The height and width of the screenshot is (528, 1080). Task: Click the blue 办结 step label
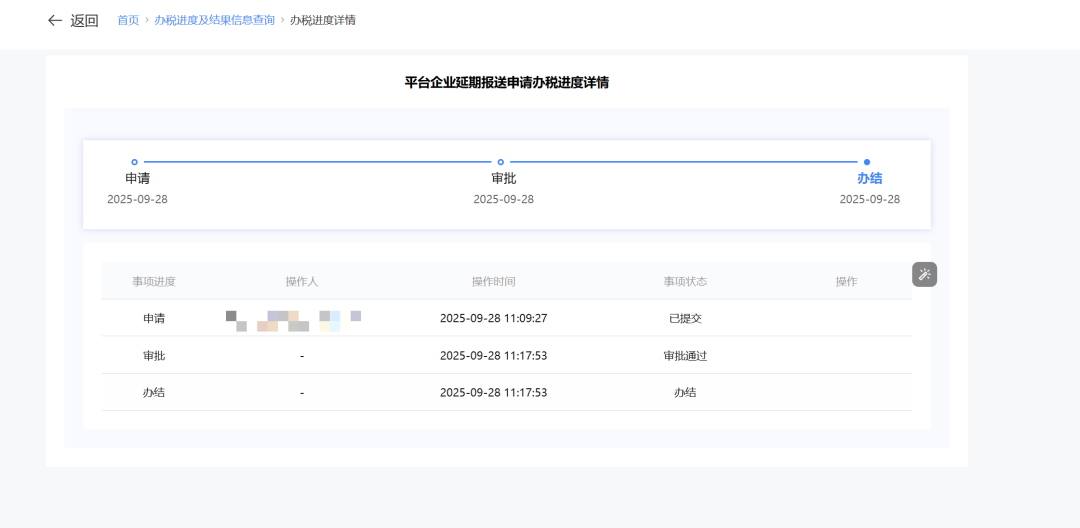pos(869,179)
